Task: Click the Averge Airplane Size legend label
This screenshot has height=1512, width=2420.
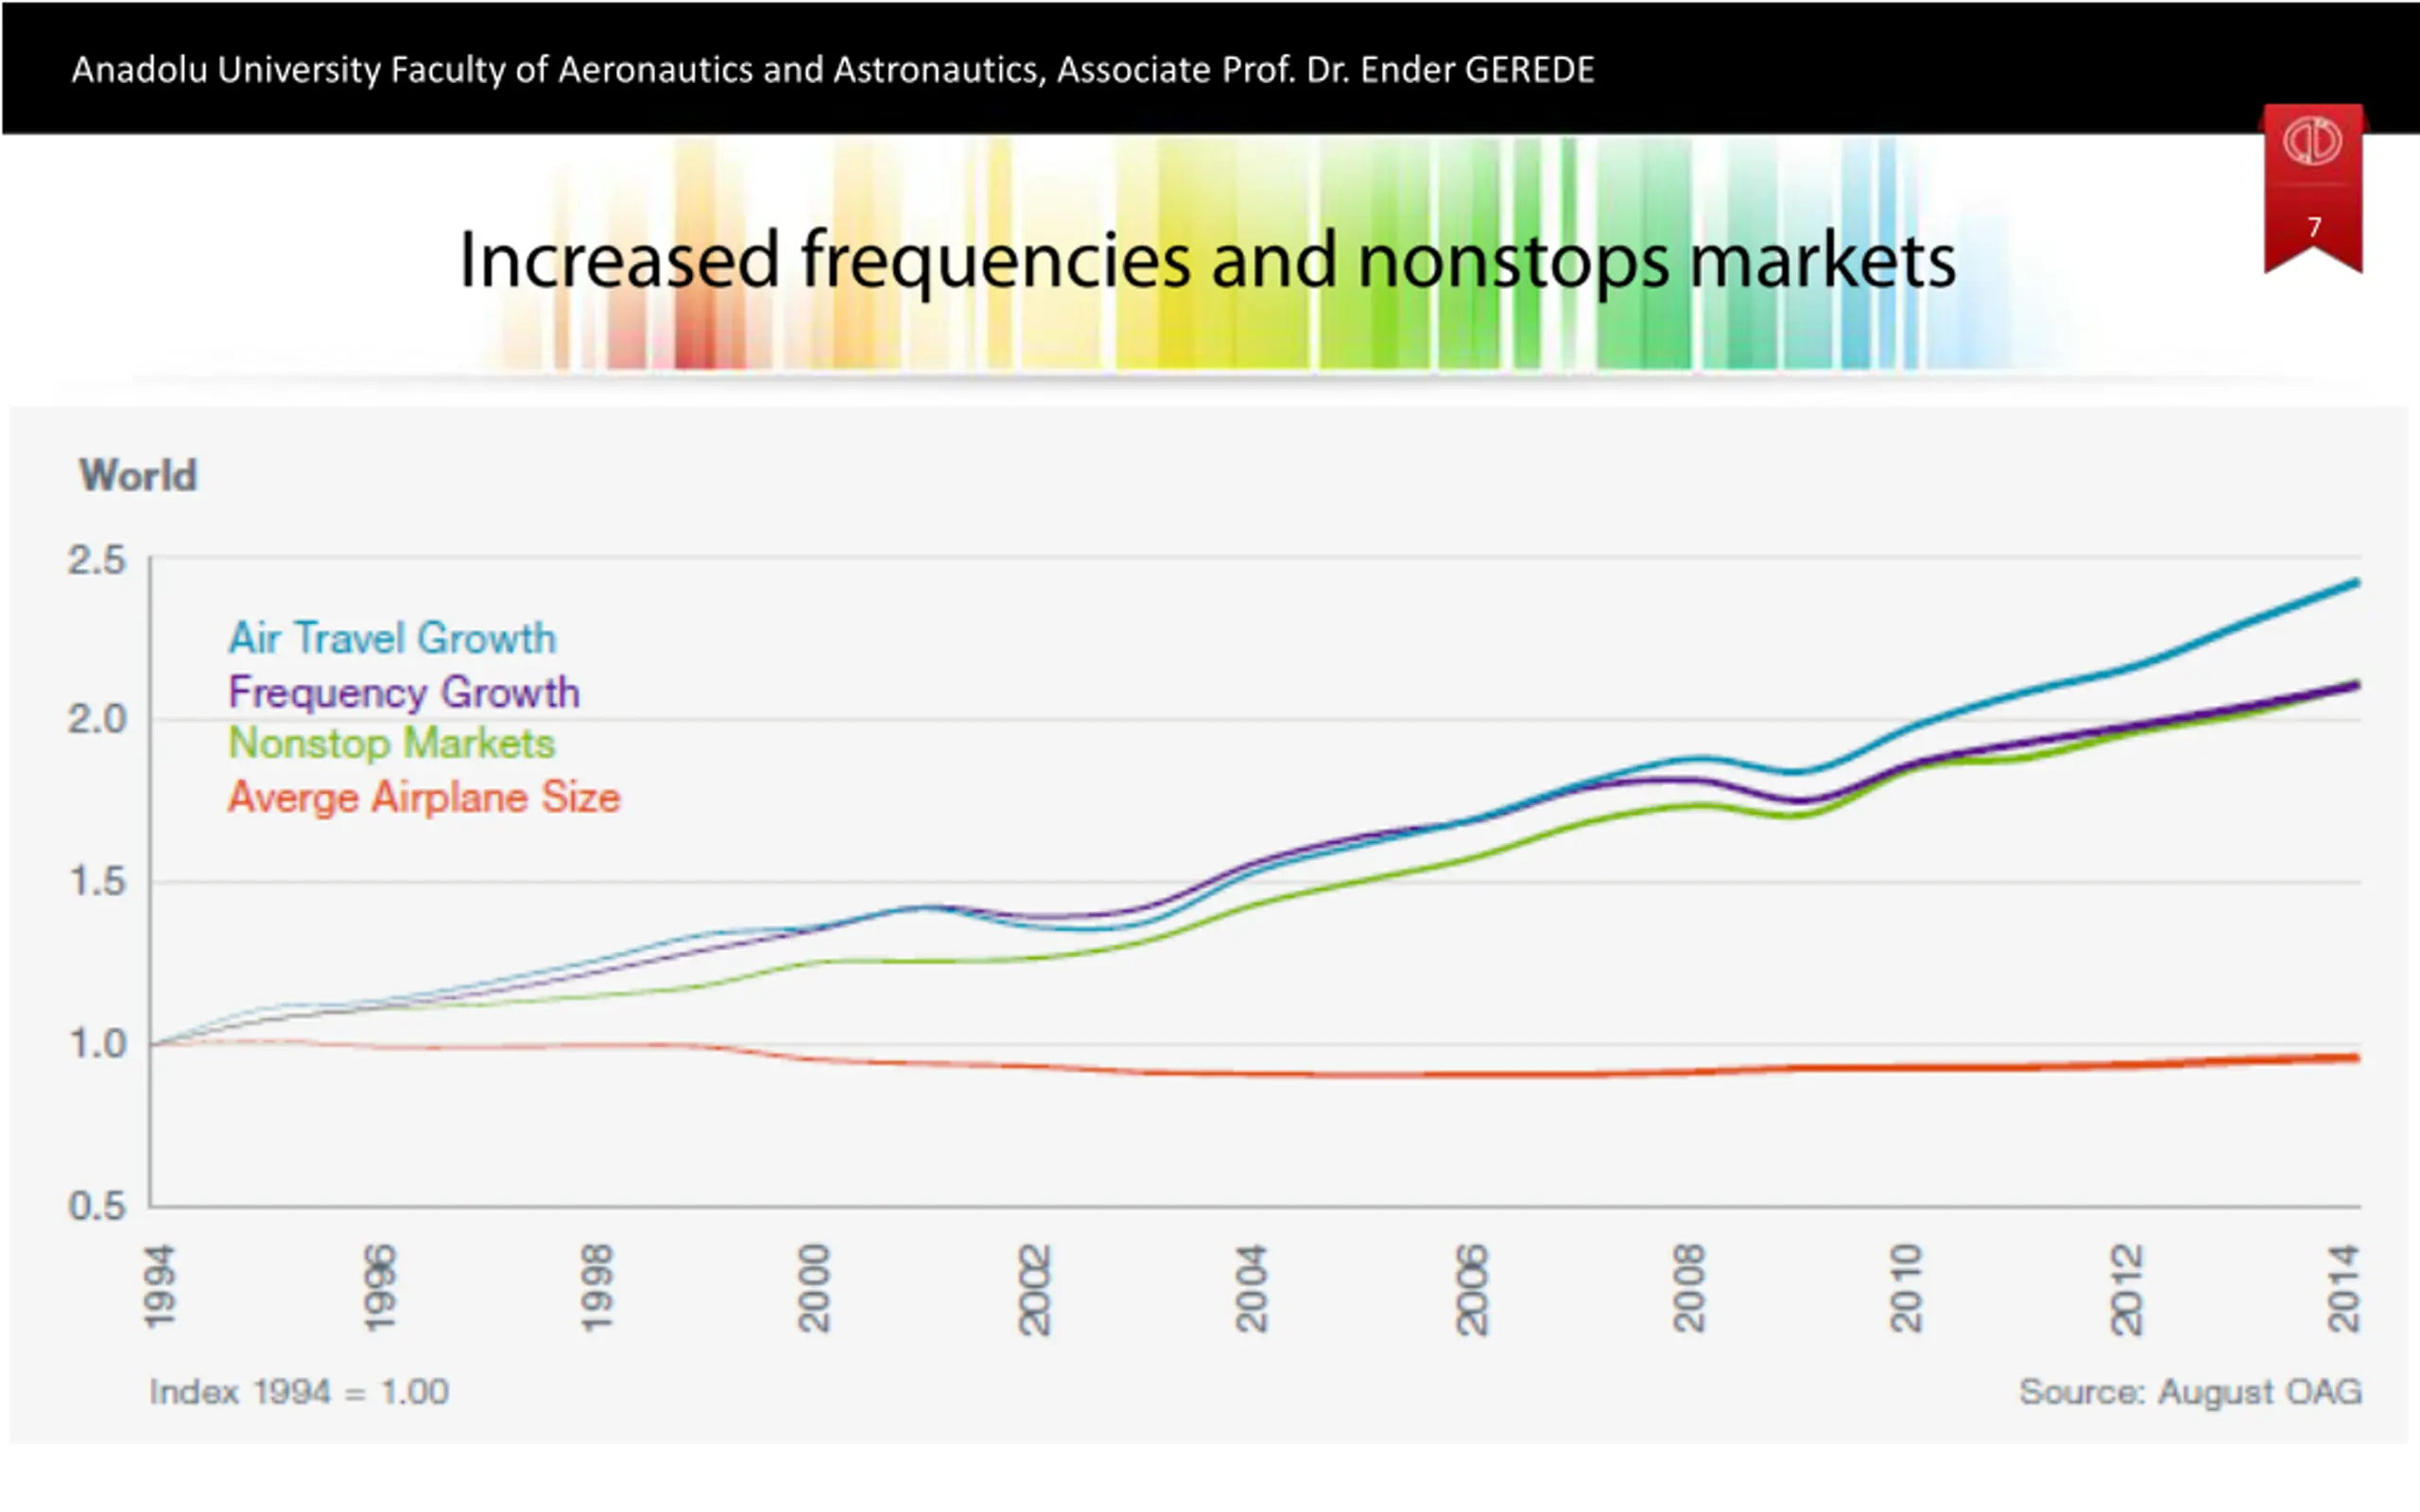Action: pos(424,798)
